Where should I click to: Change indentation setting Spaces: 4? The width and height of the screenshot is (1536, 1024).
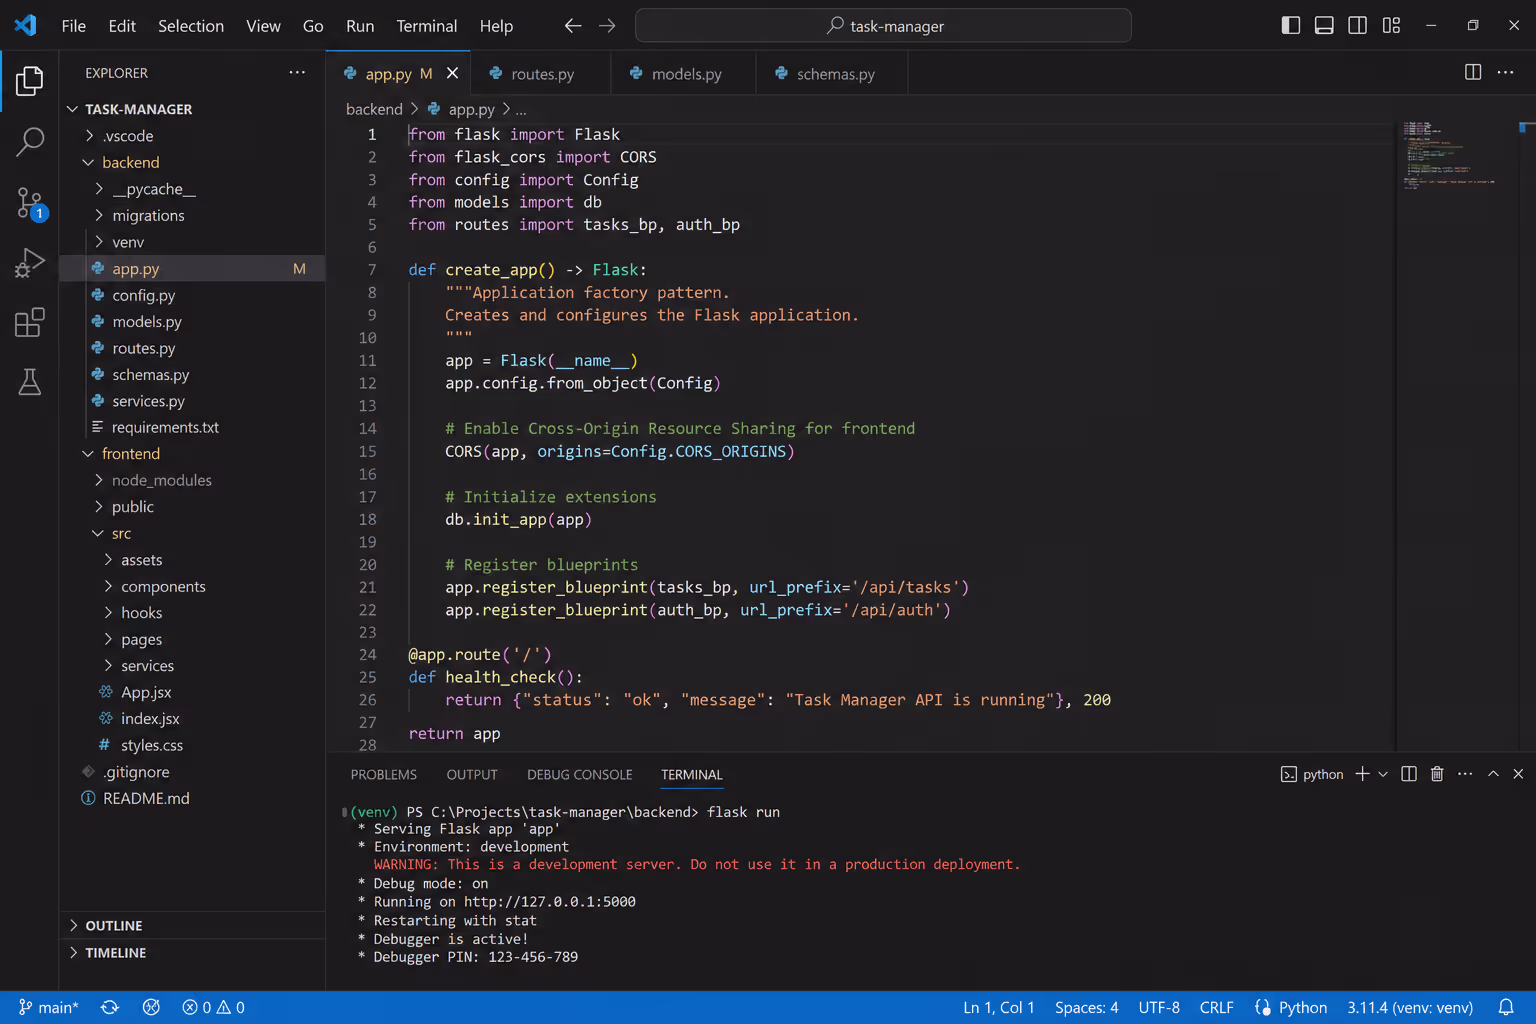pos(1086,1007)
